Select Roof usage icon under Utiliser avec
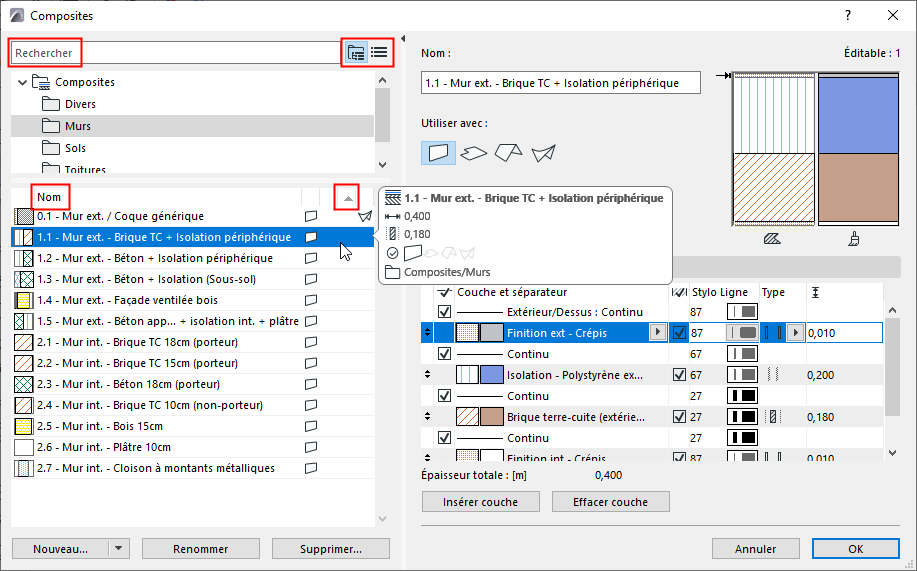 [508, 153]
